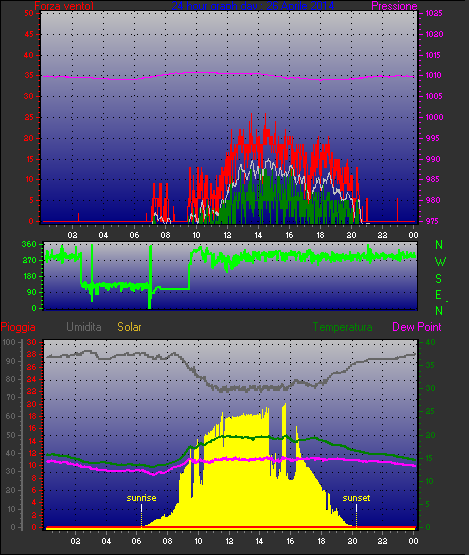469x555 pixels.
Task: Click the Dew Point legend label
Action: tap(417, 327)
